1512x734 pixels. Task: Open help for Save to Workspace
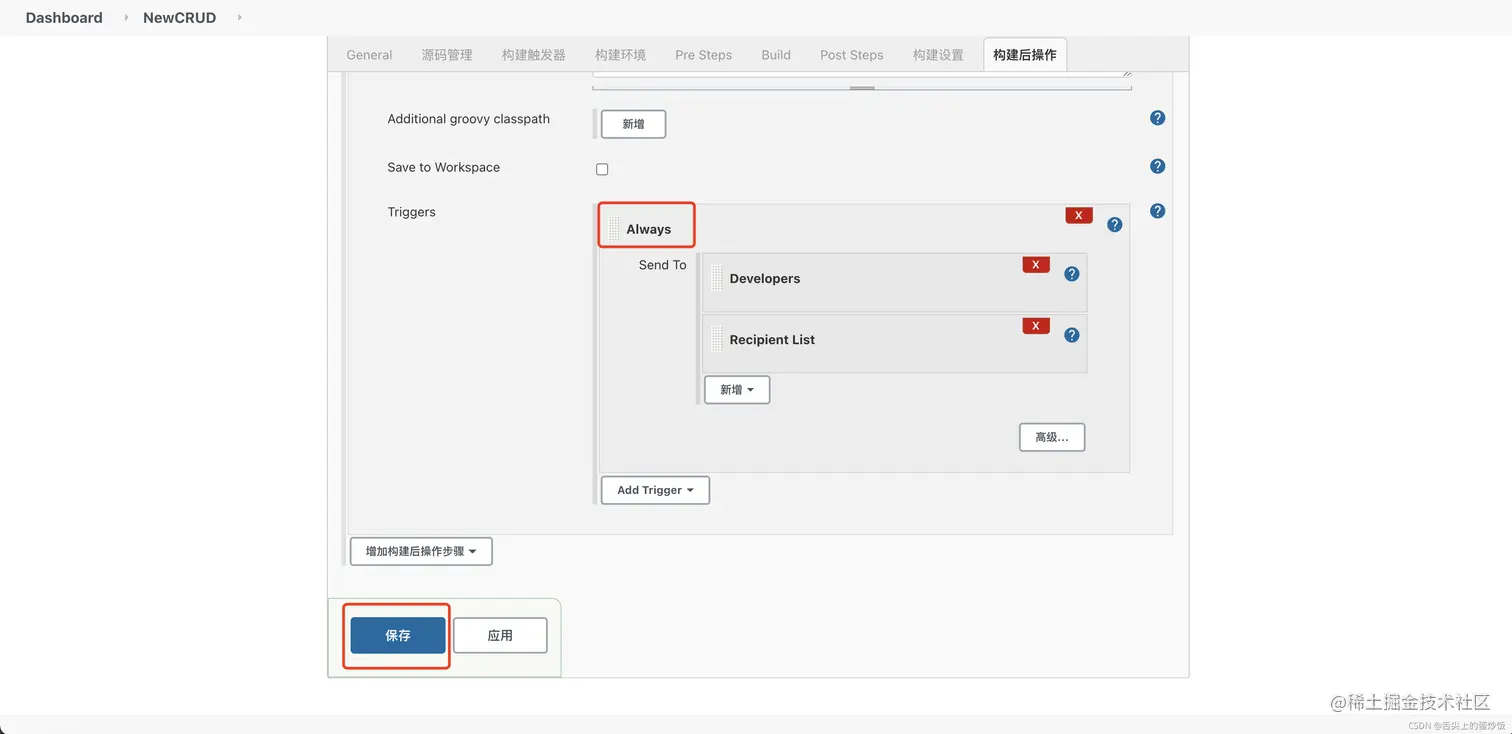tap(1157, 166)
